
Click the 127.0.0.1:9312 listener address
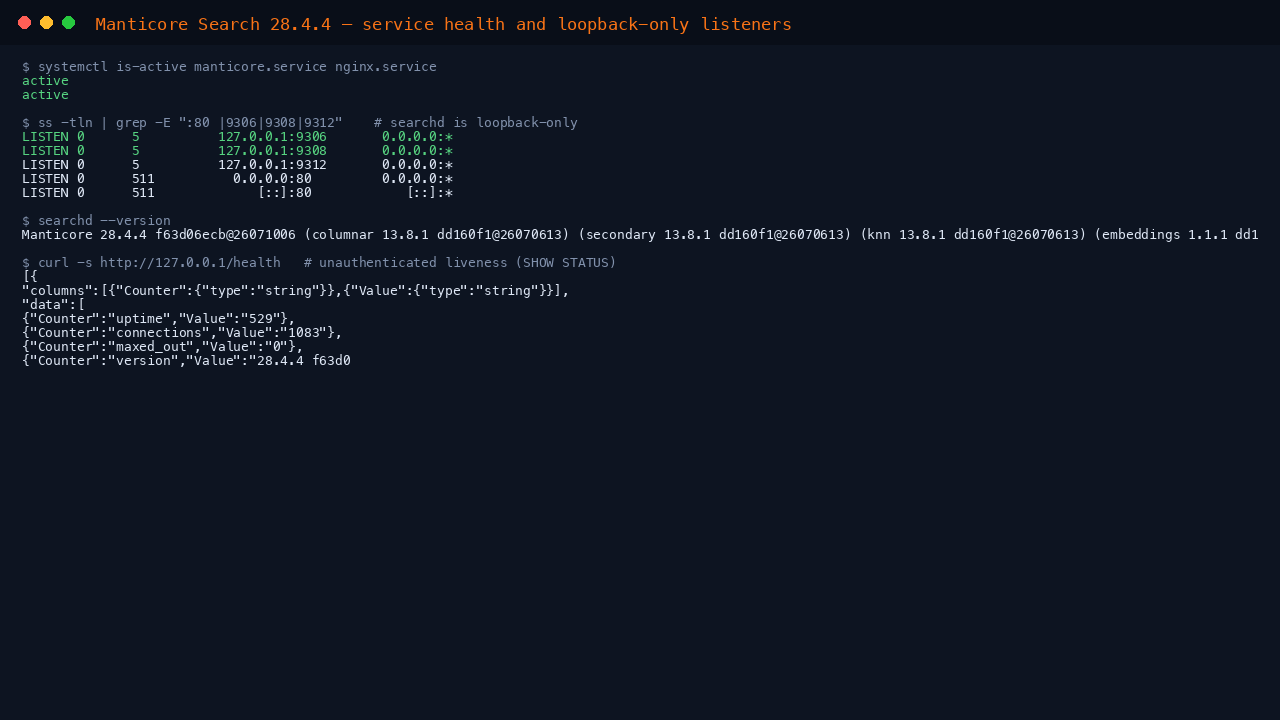[272, 165]
